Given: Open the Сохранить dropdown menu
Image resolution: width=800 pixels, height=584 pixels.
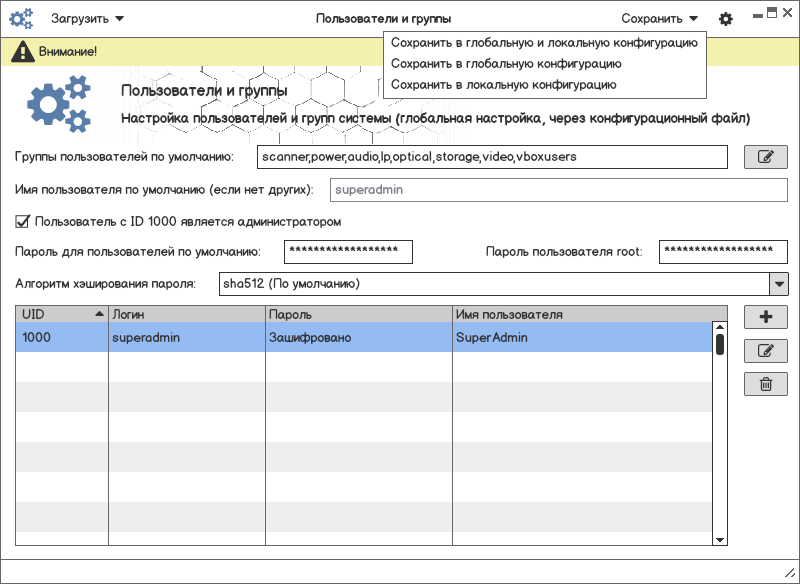Looking at the screenshot, I should (x=659, y=18).
